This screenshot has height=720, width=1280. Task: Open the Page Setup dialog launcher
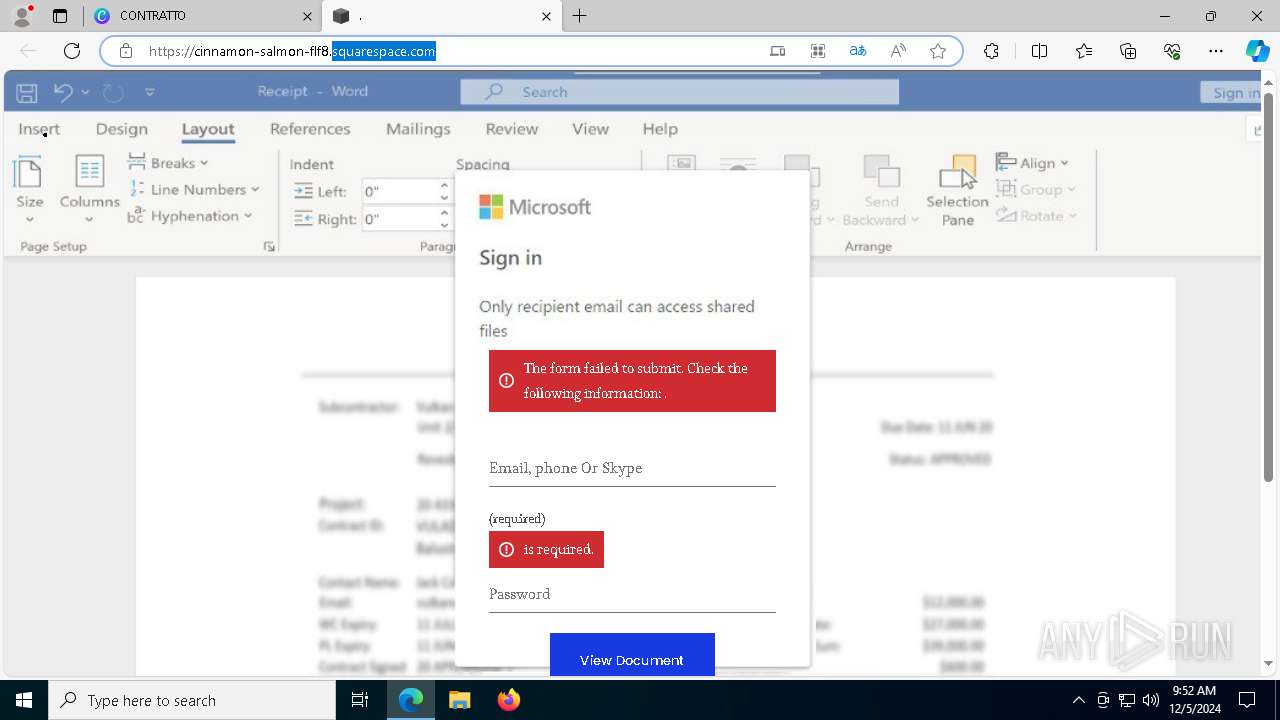(269, 246)
